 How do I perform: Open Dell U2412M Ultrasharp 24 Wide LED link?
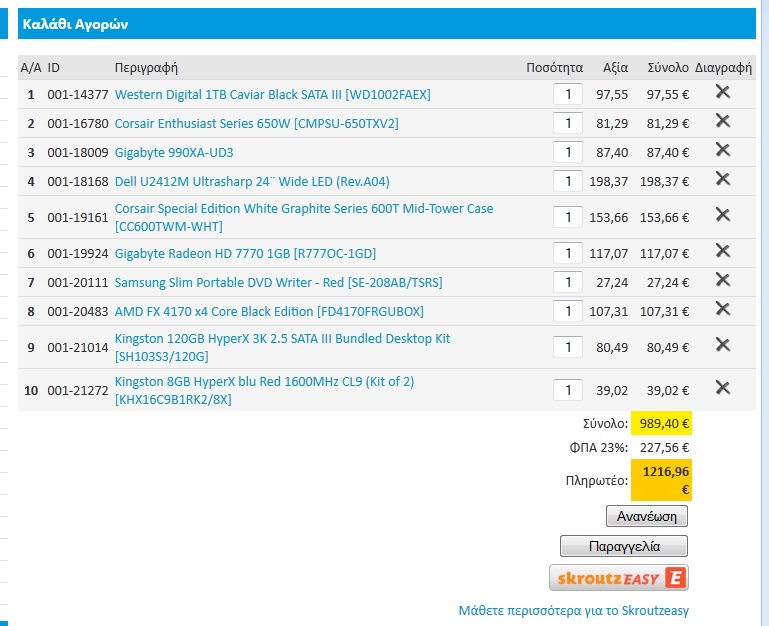pyautogui.click(x=252, y=182)
